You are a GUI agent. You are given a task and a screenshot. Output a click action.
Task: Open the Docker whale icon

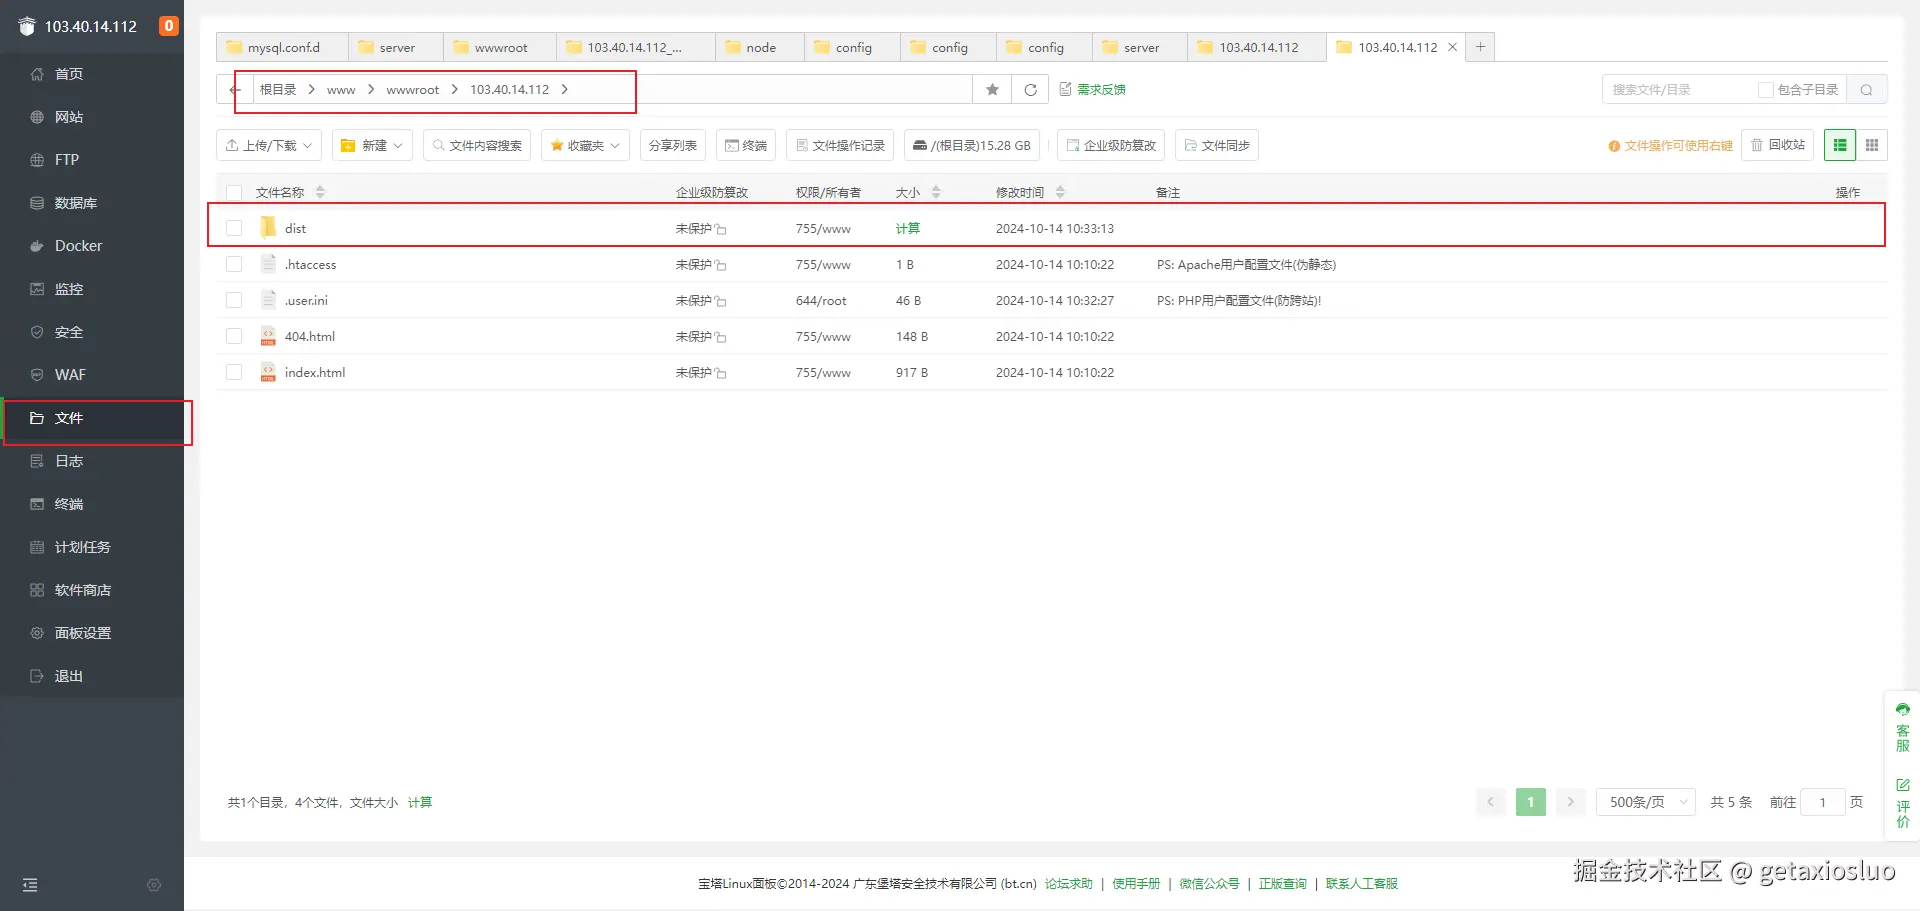[x=37, y=246]
